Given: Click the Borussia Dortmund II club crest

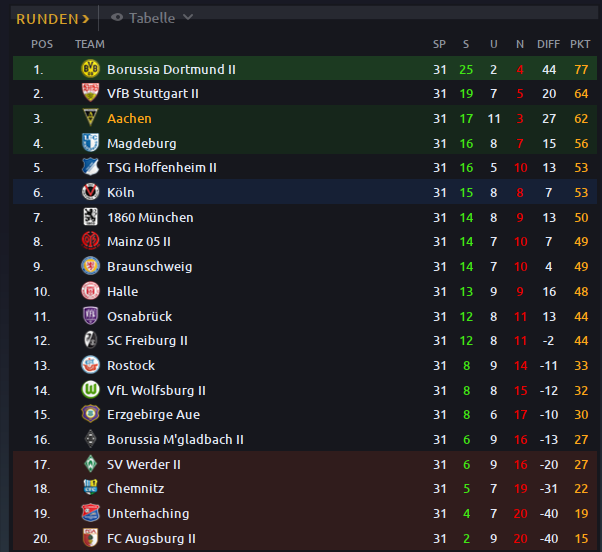Looking at the screenshot, I should click(x=91, y=69).
